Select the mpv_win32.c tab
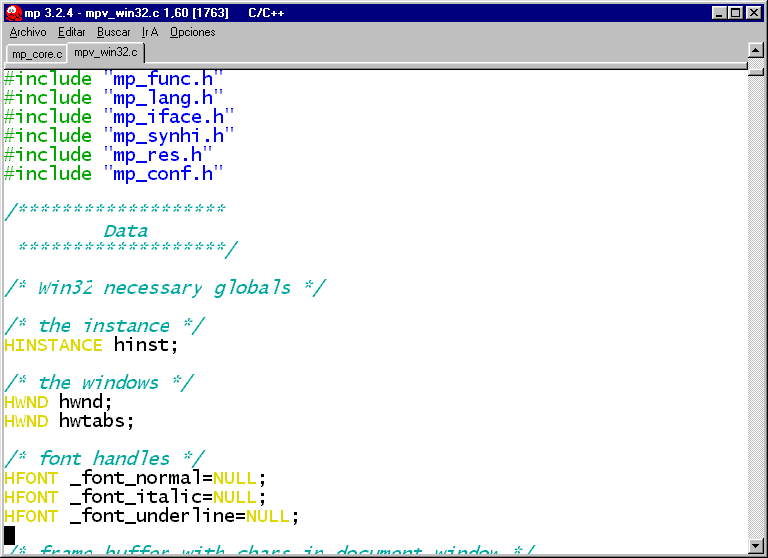768x558 pixels. tap(107, 52)
